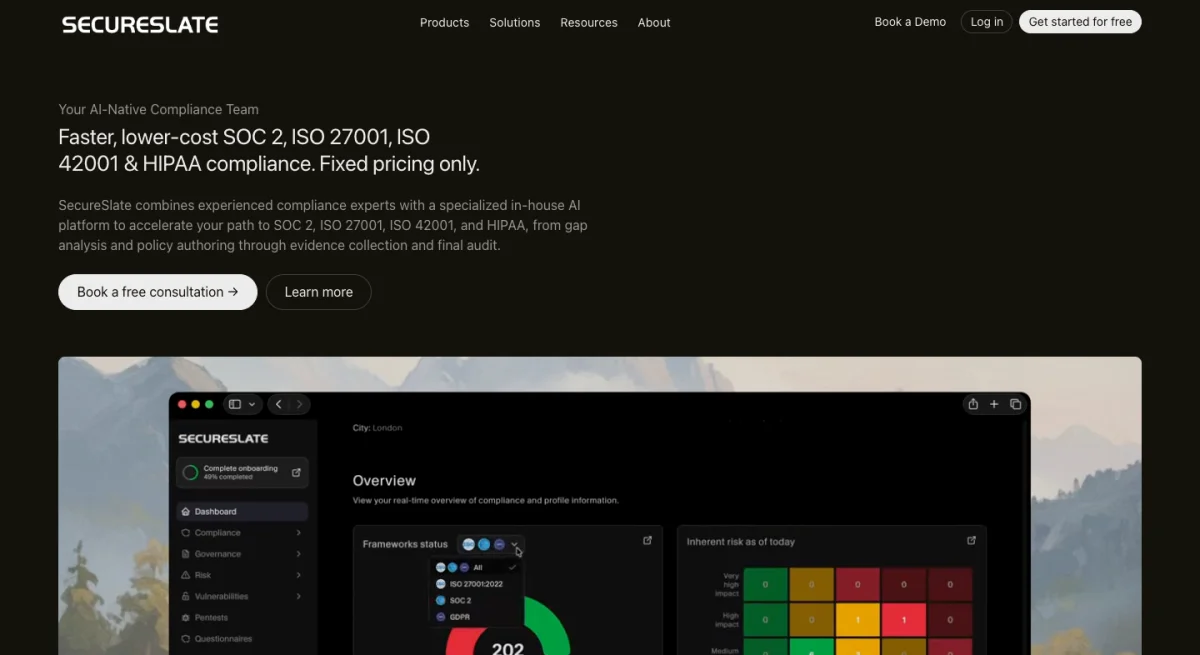Click the yellow High impact cell showing 1
This screenshot has height=655, width=1200.
pos(857,620)
